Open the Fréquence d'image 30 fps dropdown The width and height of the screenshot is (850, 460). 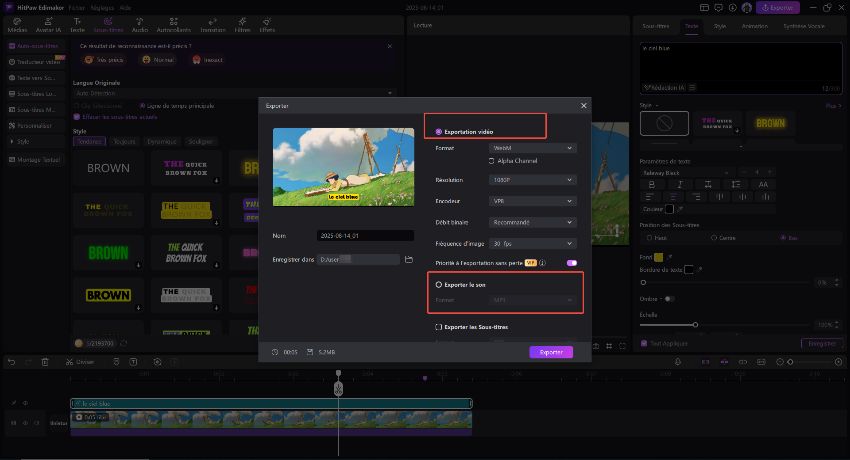coord(532,243)
